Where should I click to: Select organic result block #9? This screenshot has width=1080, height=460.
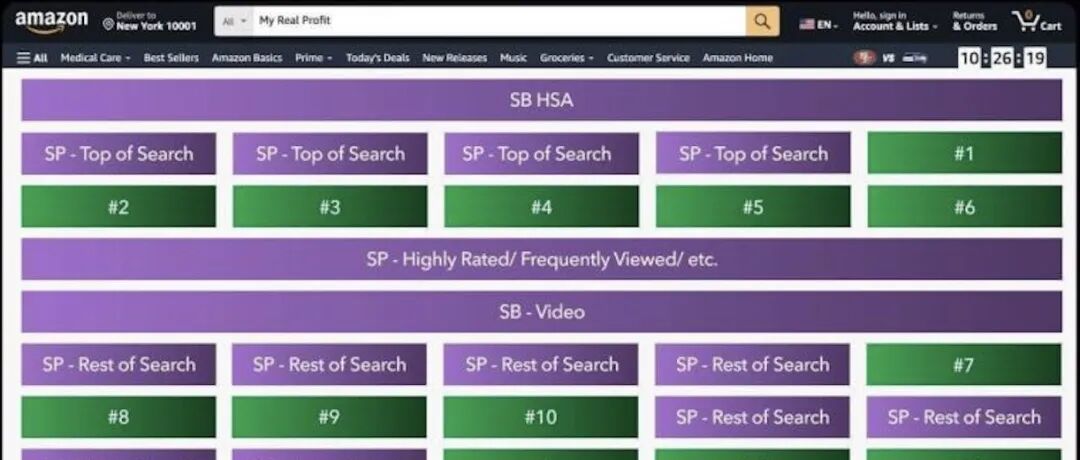pos(329,417)
